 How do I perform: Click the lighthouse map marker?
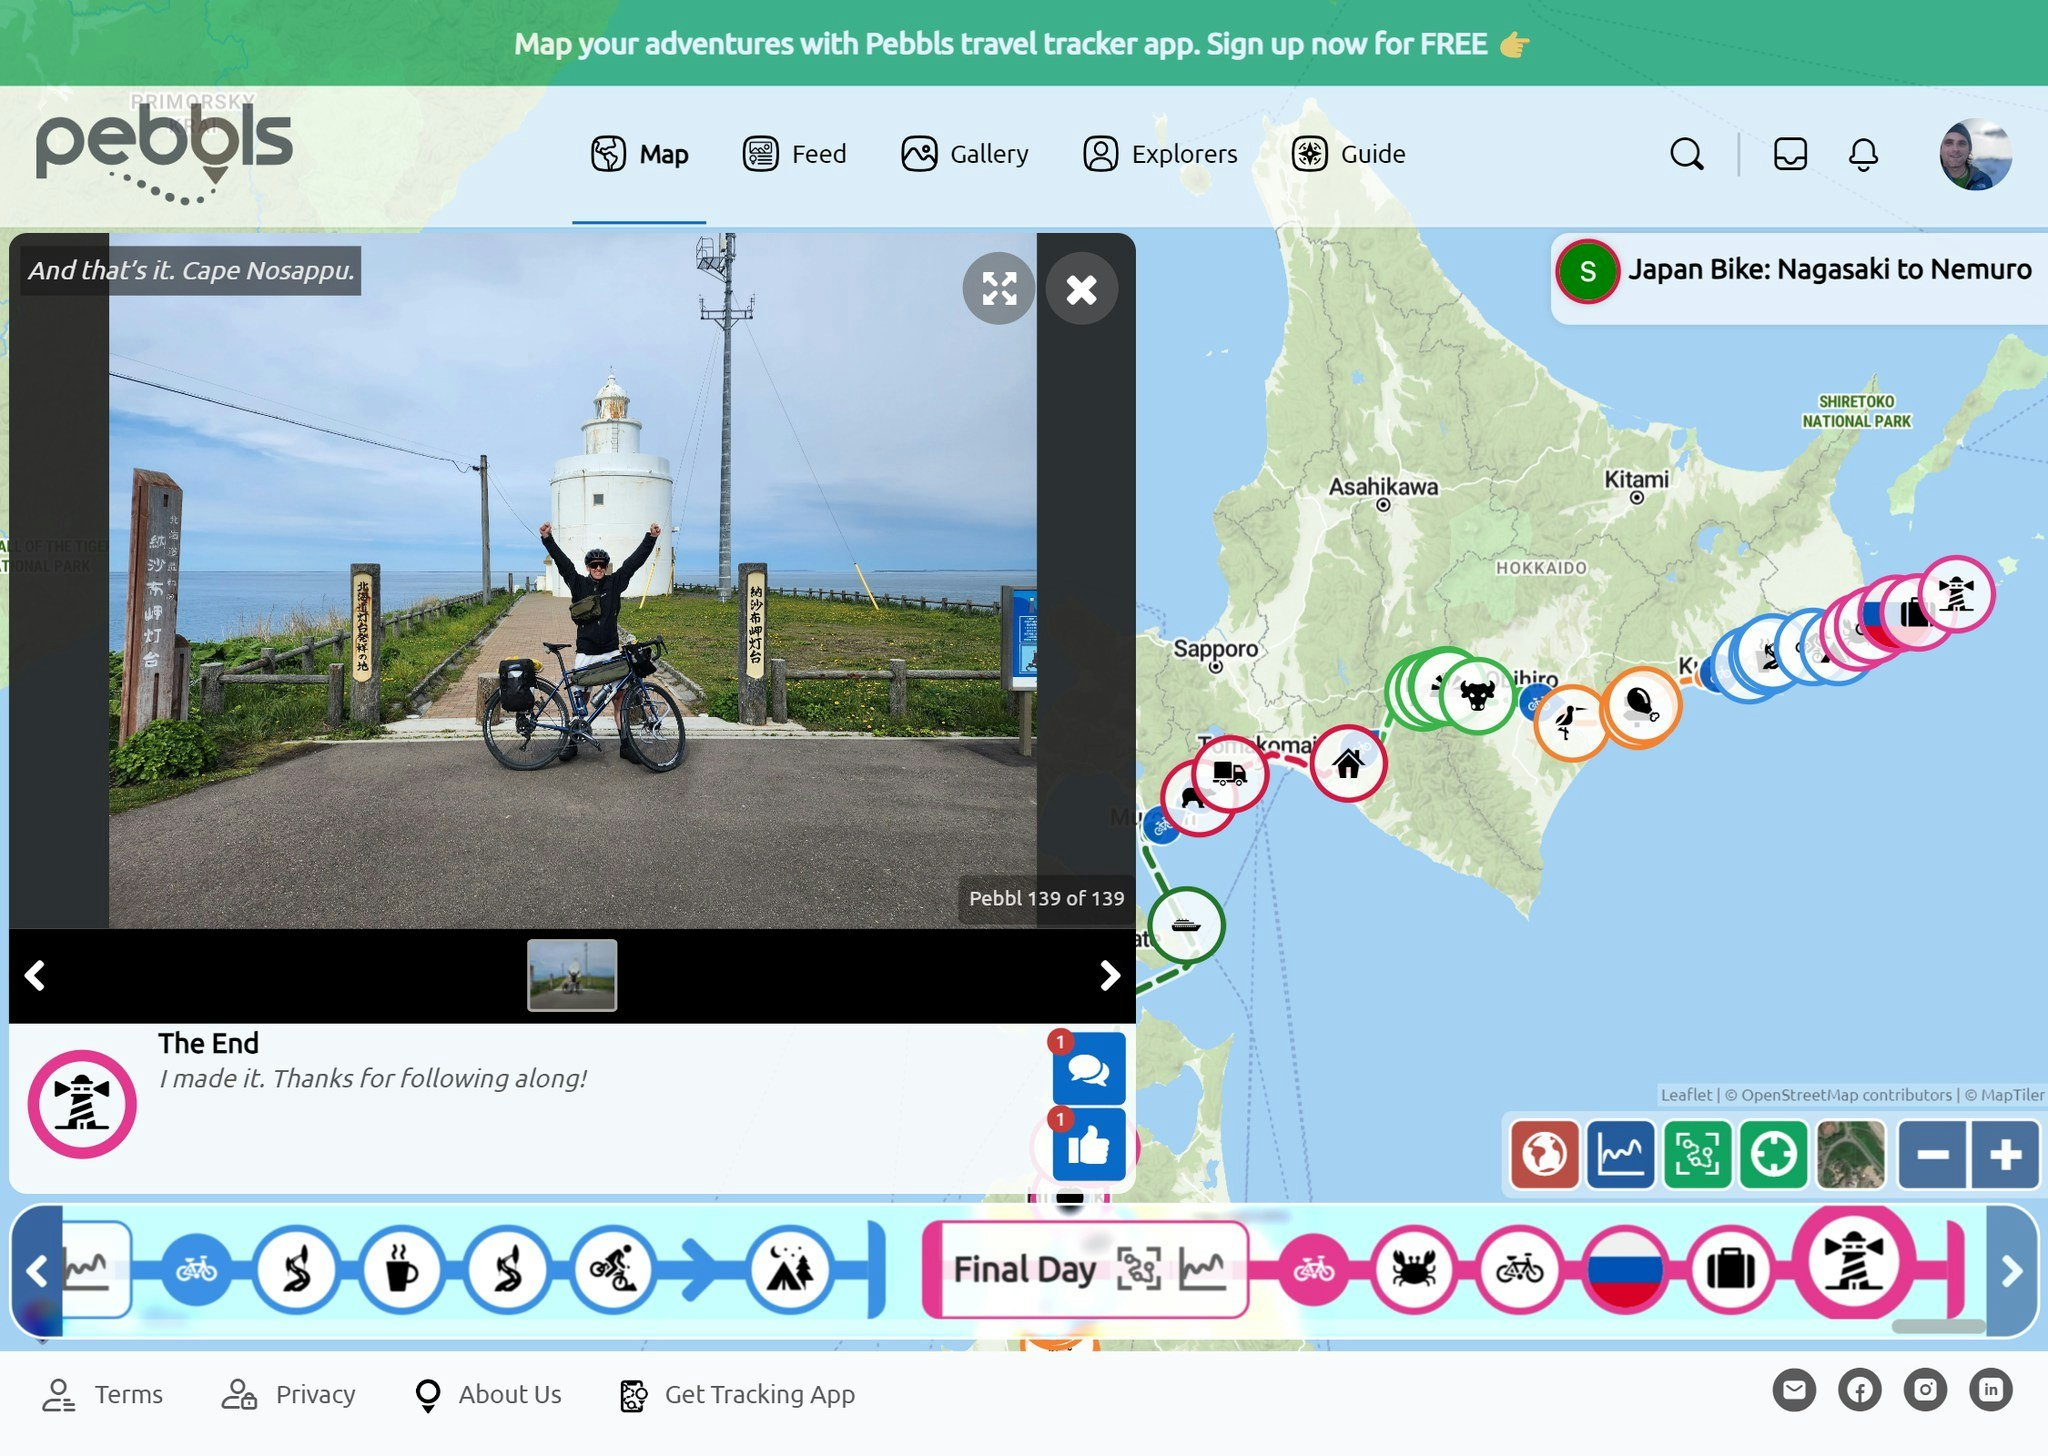click(x=1957, y=594)
